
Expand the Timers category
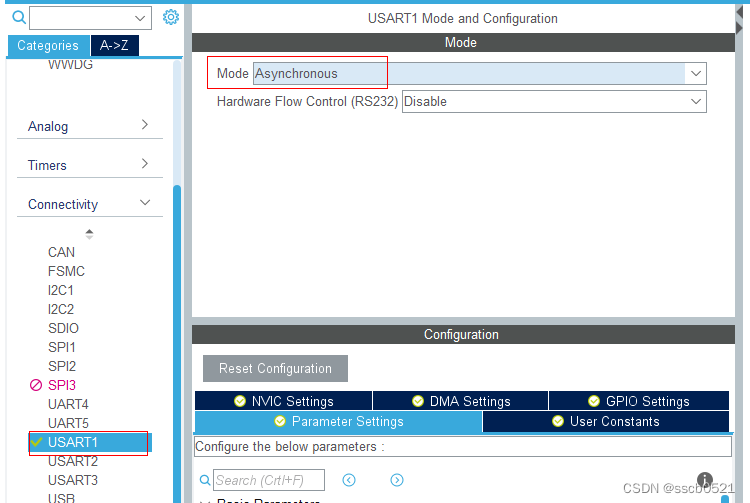[x=89, y=165]
